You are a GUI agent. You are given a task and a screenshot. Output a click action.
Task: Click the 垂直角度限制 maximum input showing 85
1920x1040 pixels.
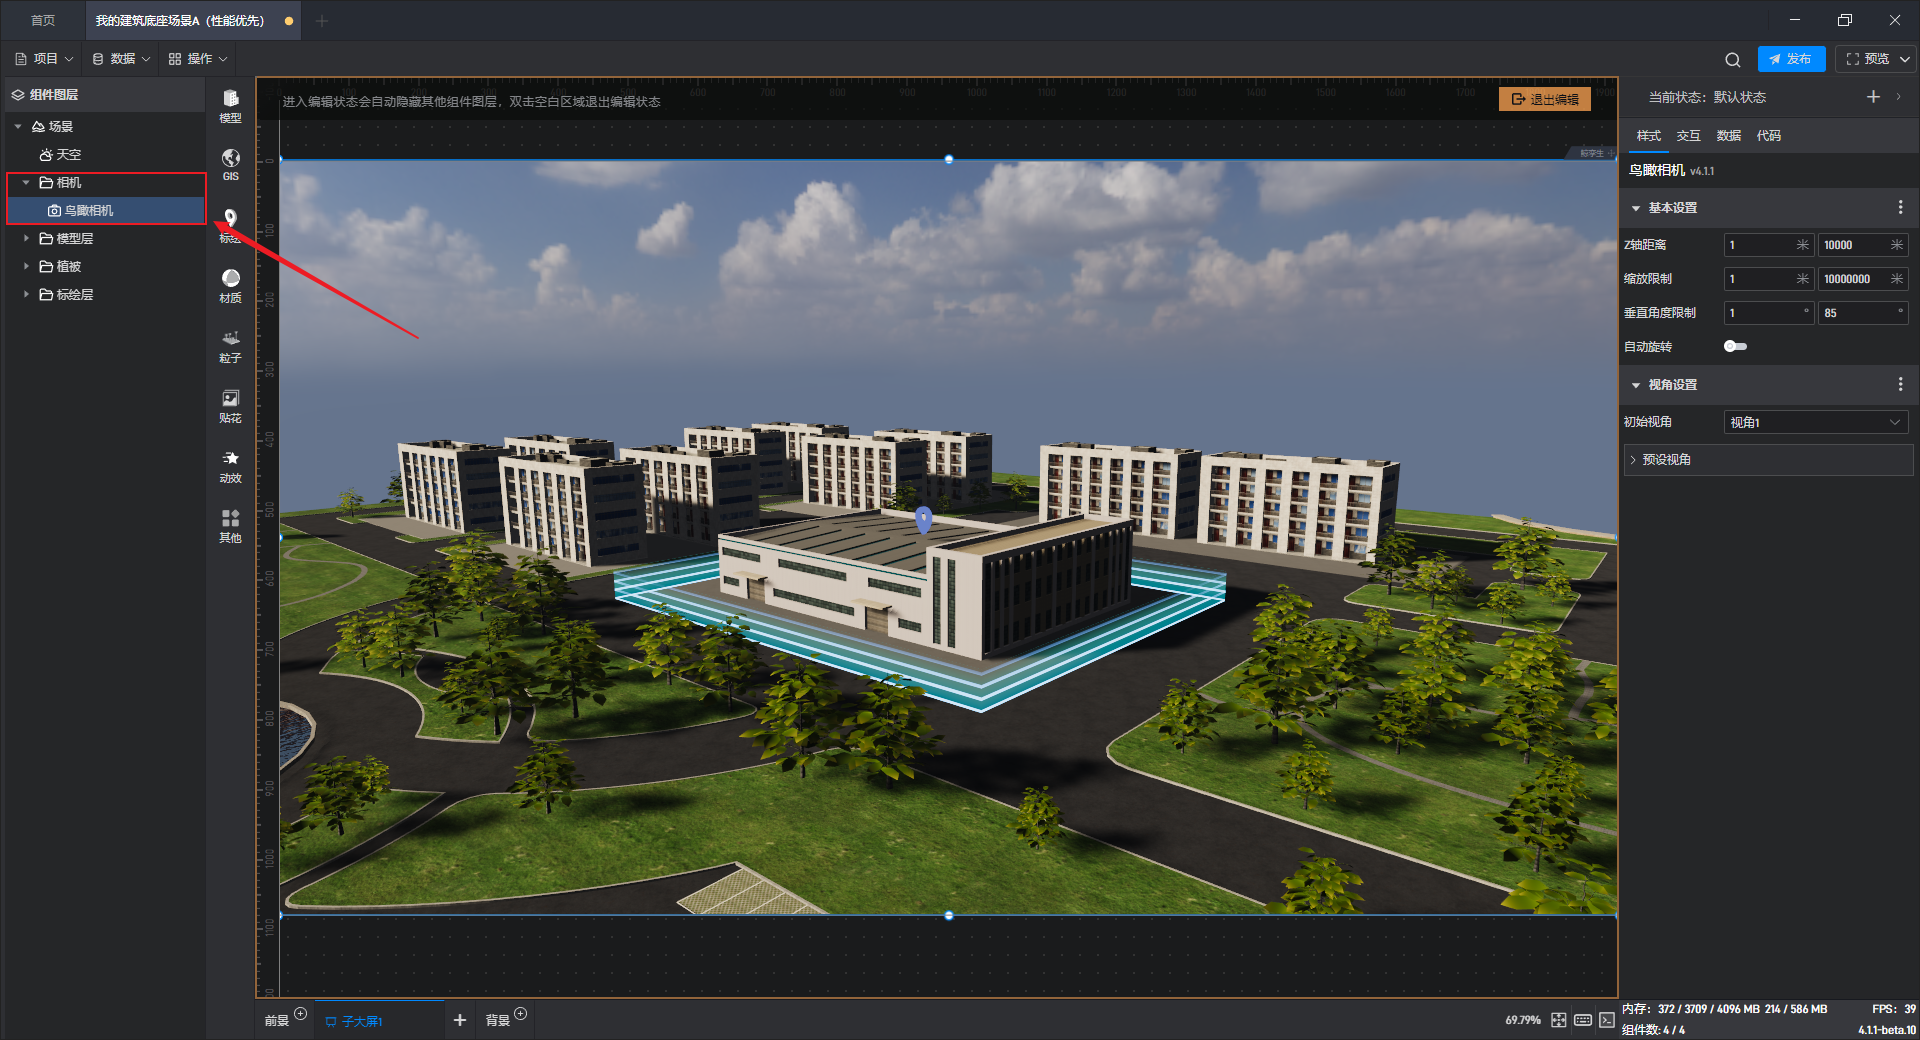(1862, 313)
